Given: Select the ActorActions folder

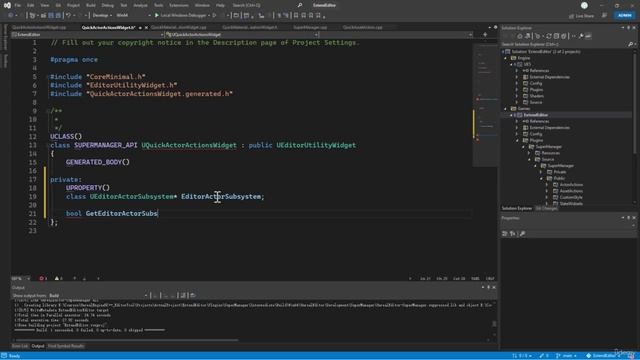Looking at the screenshot, I should click(x=571, y=184).
